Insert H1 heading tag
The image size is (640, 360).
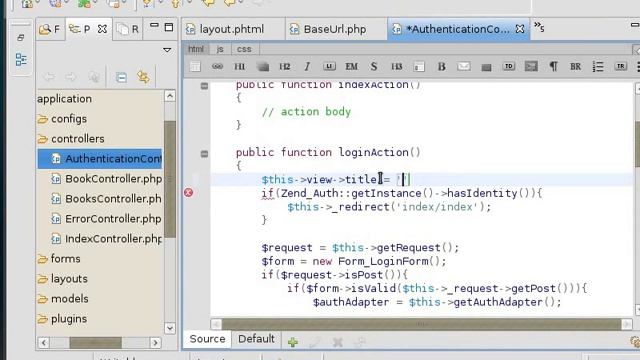point(240,66)
